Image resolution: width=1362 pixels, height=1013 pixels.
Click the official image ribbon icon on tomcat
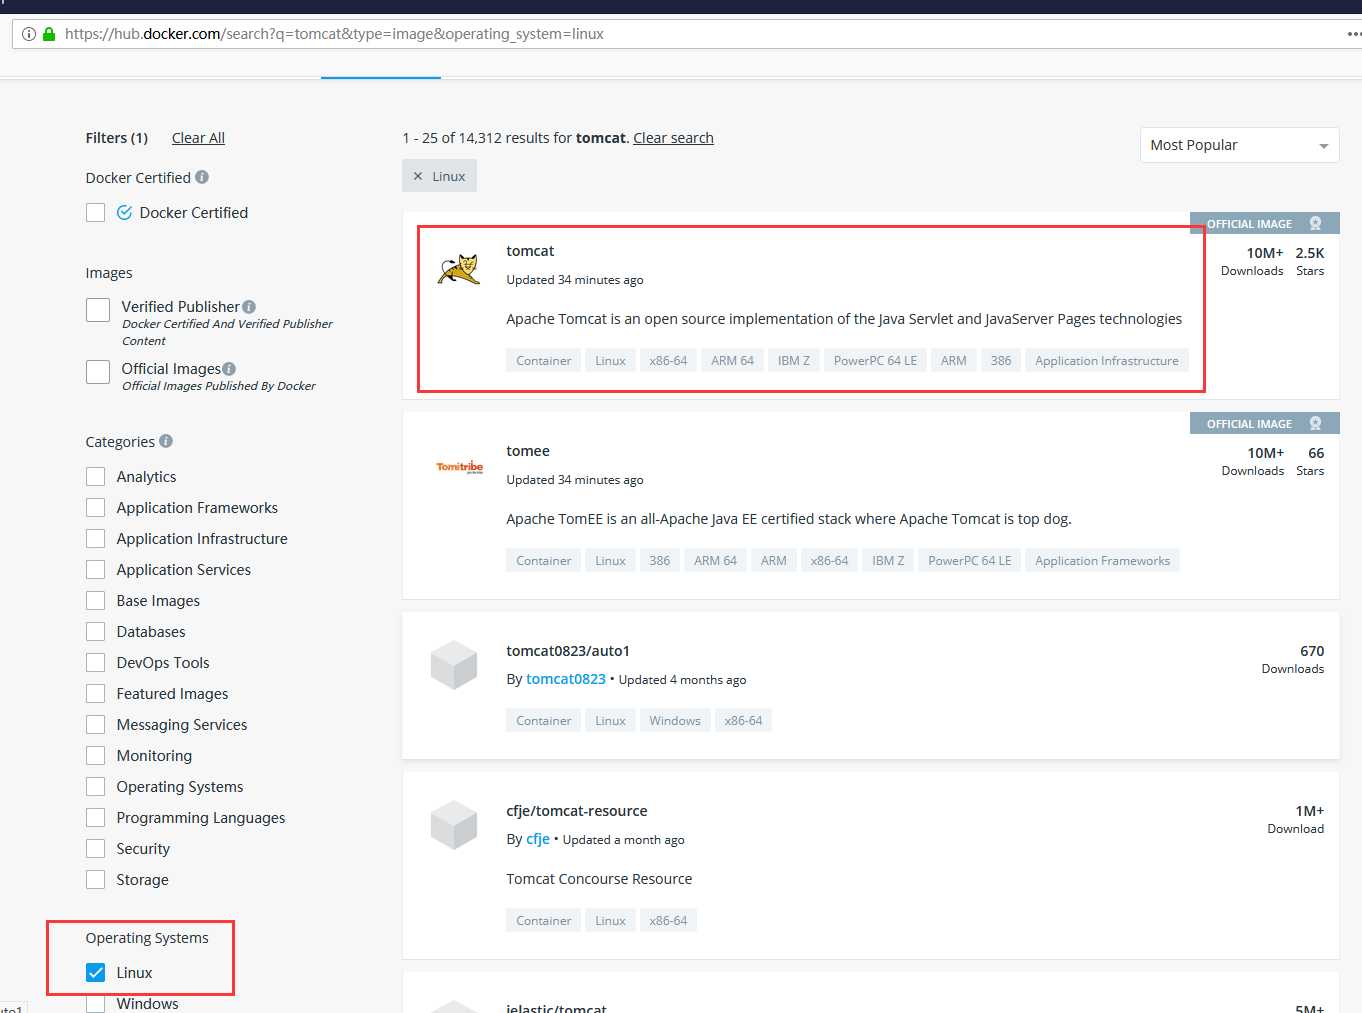[x=1316, y=224]
